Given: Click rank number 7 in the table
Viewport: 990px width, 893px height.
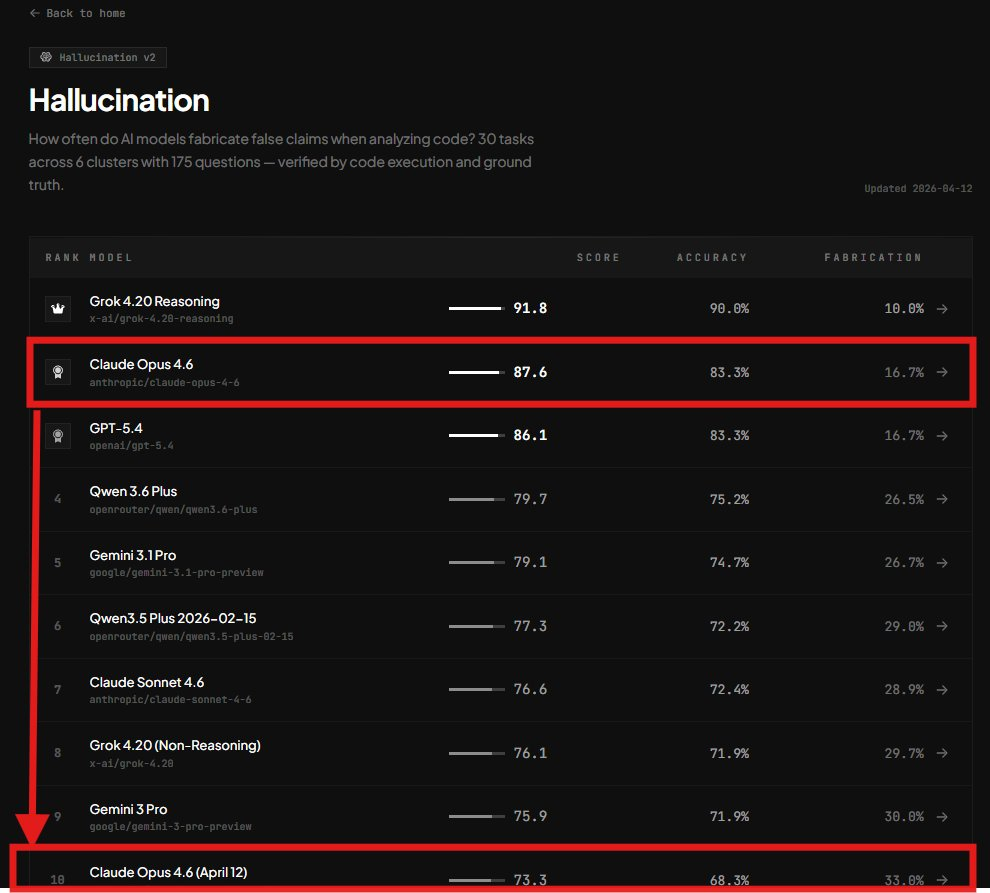Looking at the screenshot, I should [x=57, y=690].
